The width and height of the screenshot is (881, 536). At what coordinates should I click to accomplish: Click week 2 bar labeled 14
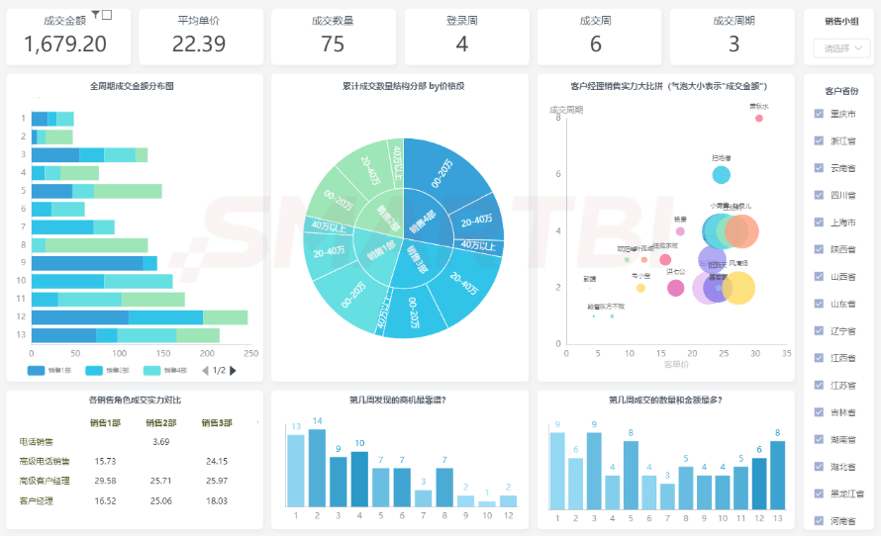tap(317, 468)
